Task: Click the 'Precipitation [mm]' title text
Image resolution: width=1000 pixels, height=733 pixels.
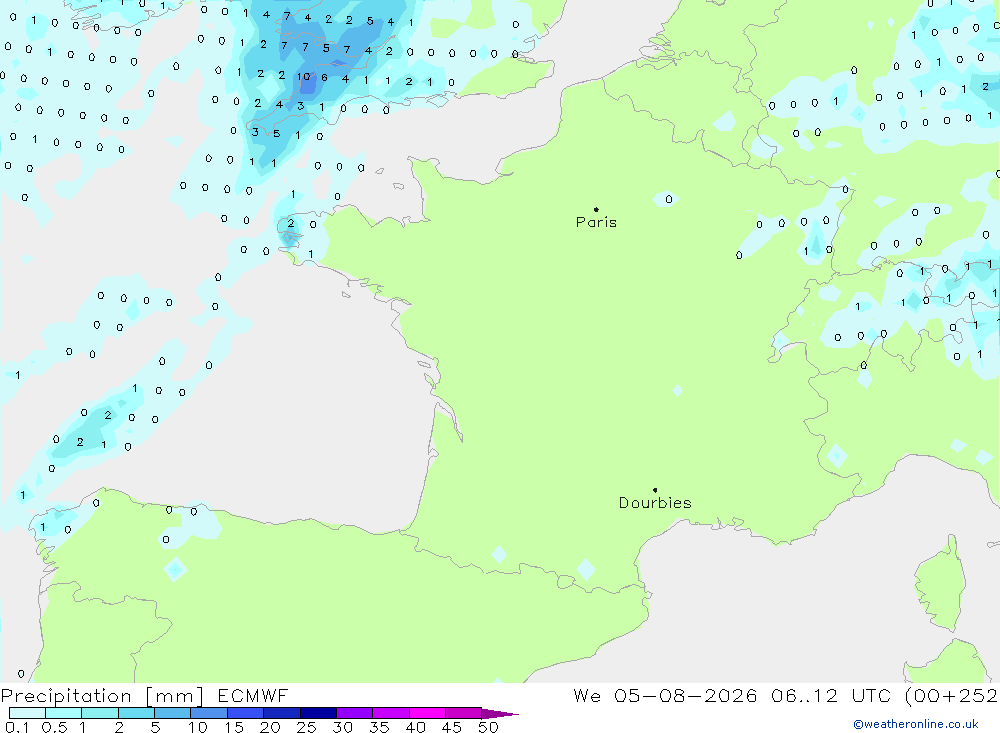Action: 102,696
